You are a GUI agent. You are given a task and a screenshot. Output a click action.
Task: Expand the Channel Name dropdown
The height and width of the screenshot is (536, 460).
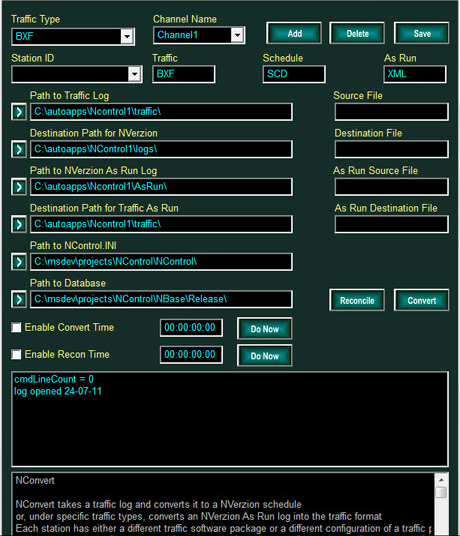click(237, 35)
